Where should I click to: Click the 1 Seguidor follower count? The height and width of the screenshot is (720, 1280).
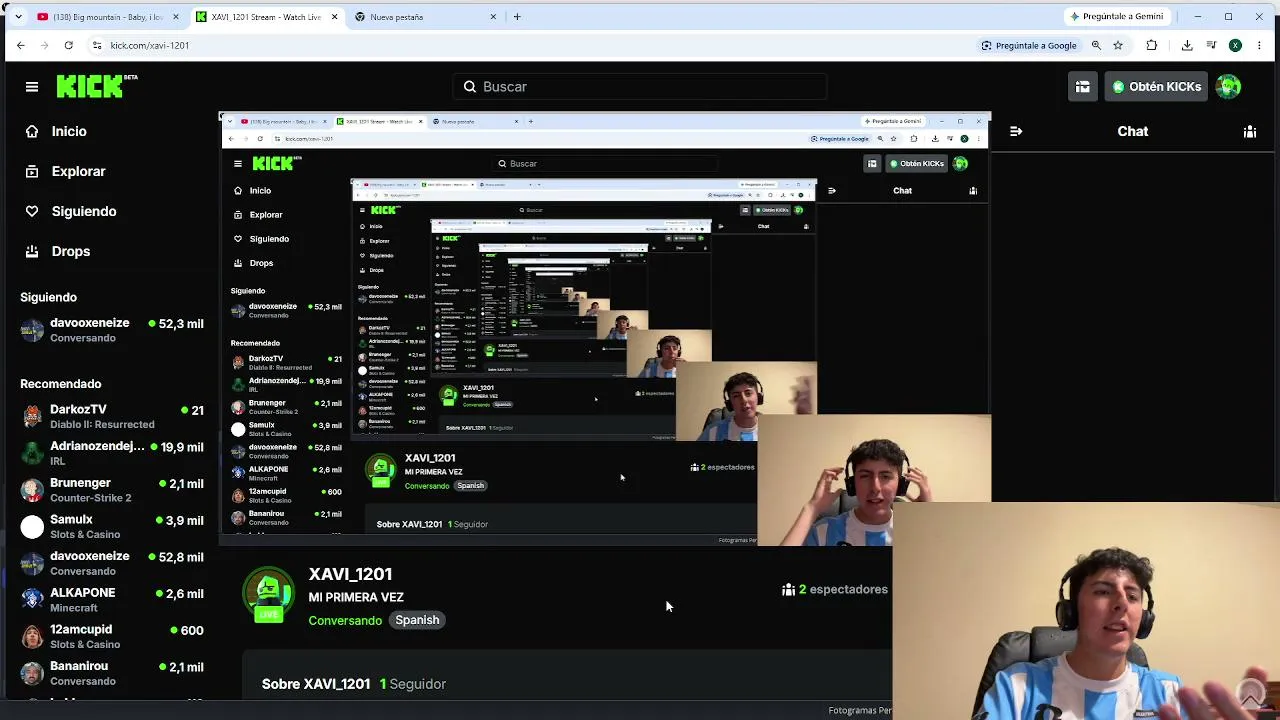pos(413,684)
